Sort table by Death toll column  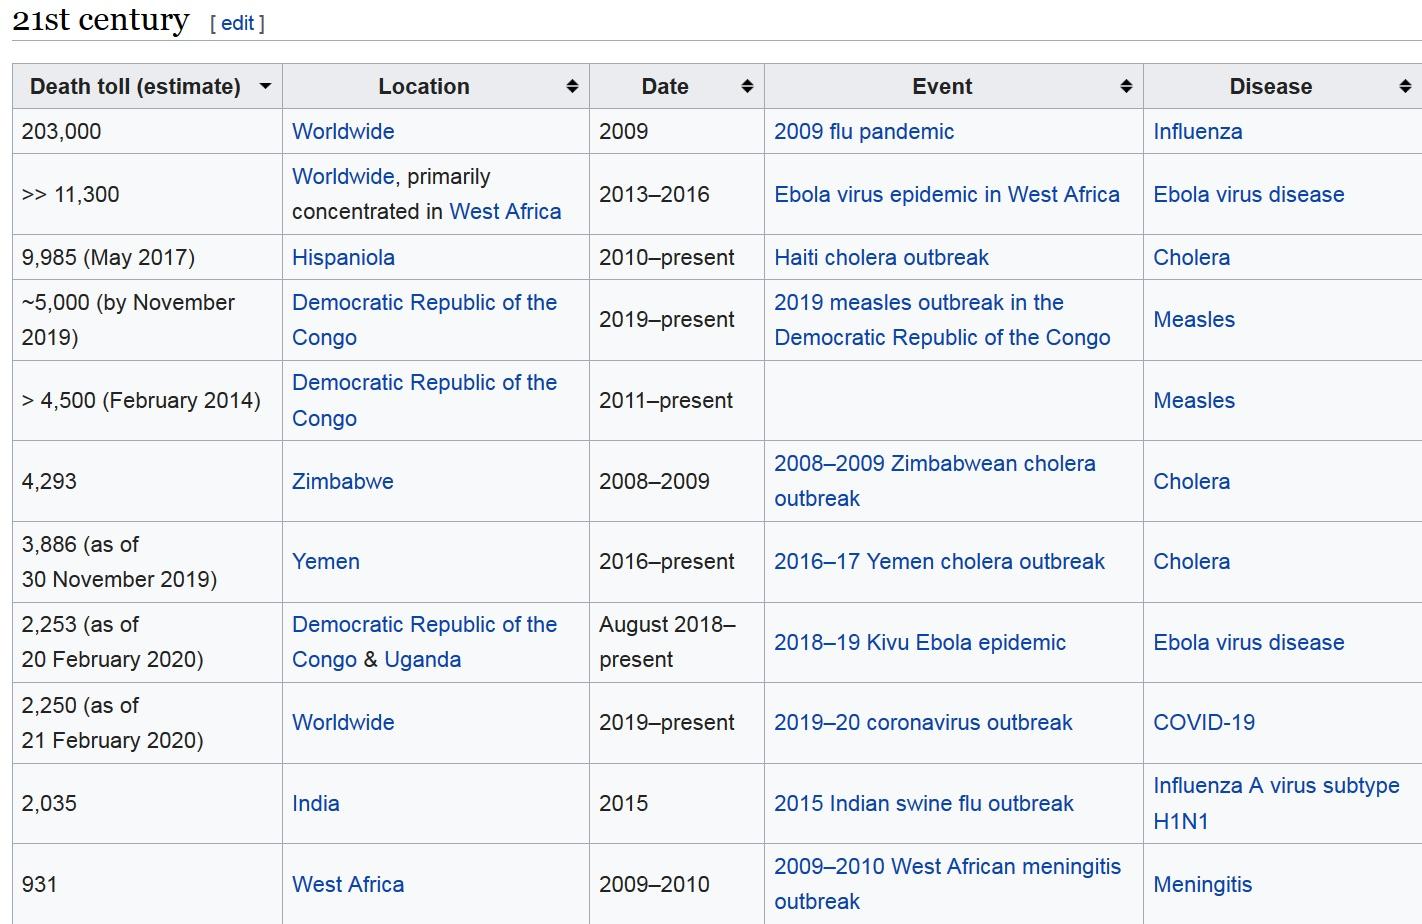pyautogui.click(x=265, y=87)
